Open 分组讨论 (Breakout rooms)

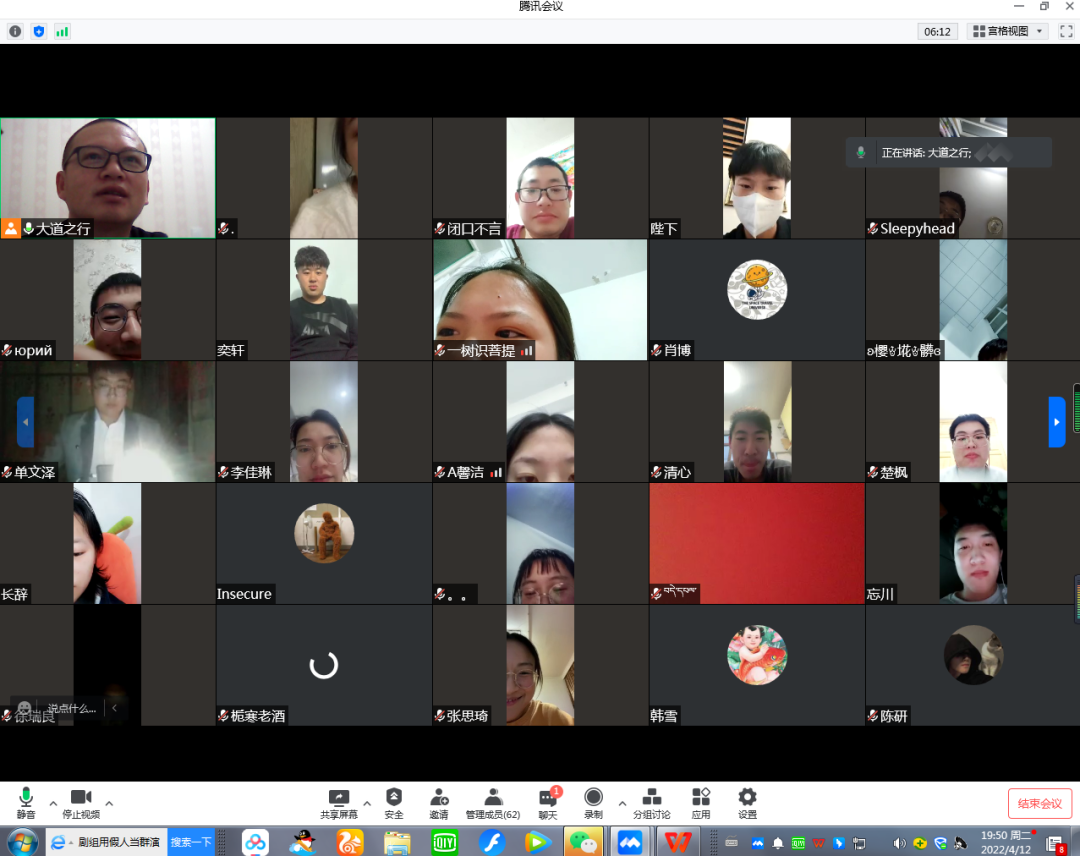tap(651, 802)
